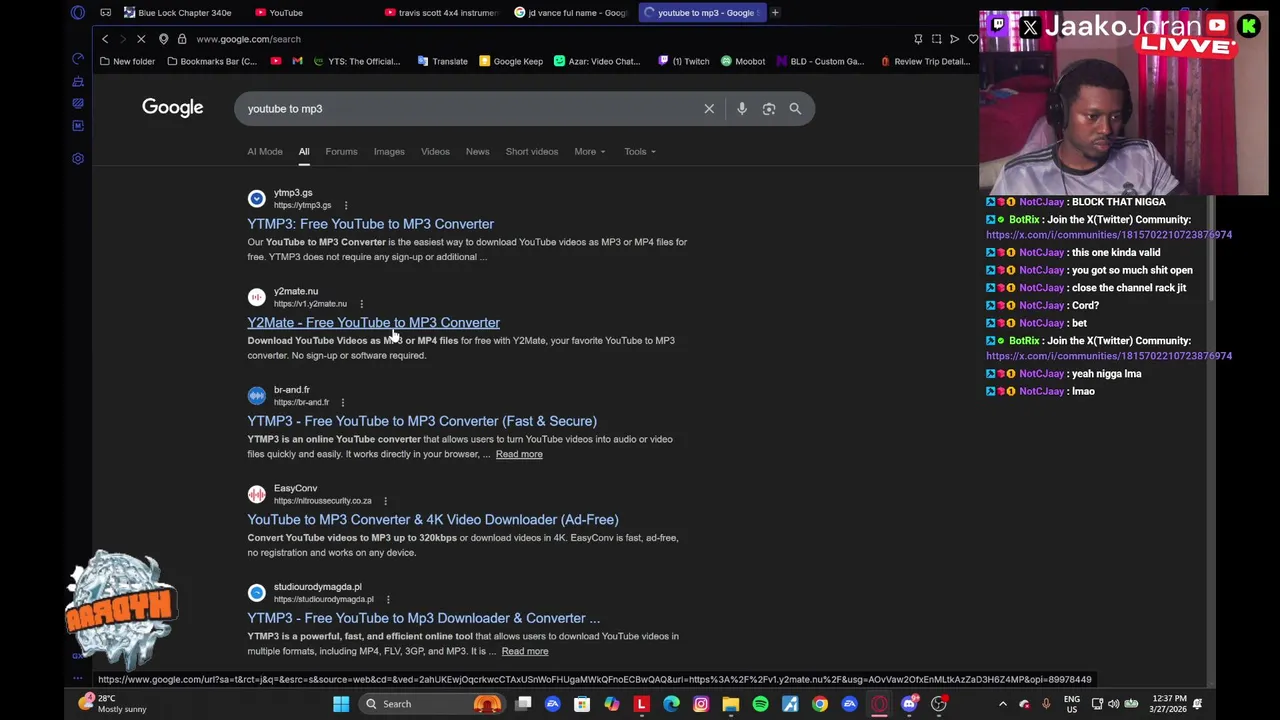The image size is (1280, 720).
Task: Open YTMP3 Converter (Fast & Secure) result
Action: click(x=422, y=421)
